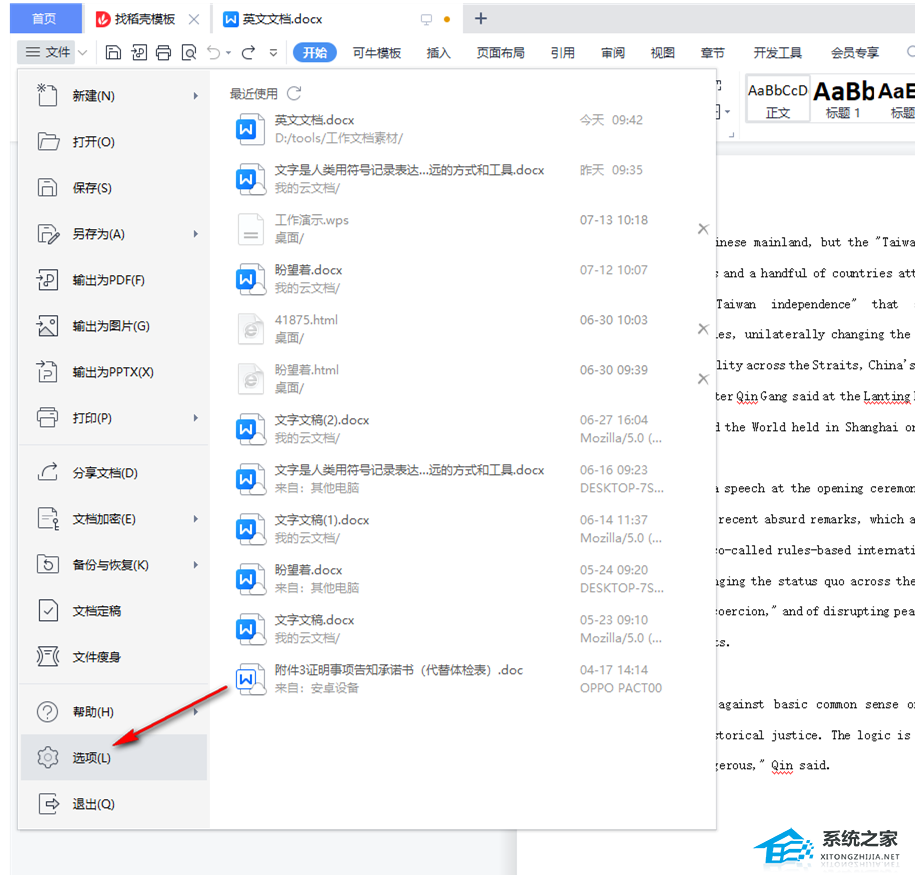Click 文档定稿 menu entry
Viewport: 915px width, 875px height.
pyautogui.click(x=114, y=611)
